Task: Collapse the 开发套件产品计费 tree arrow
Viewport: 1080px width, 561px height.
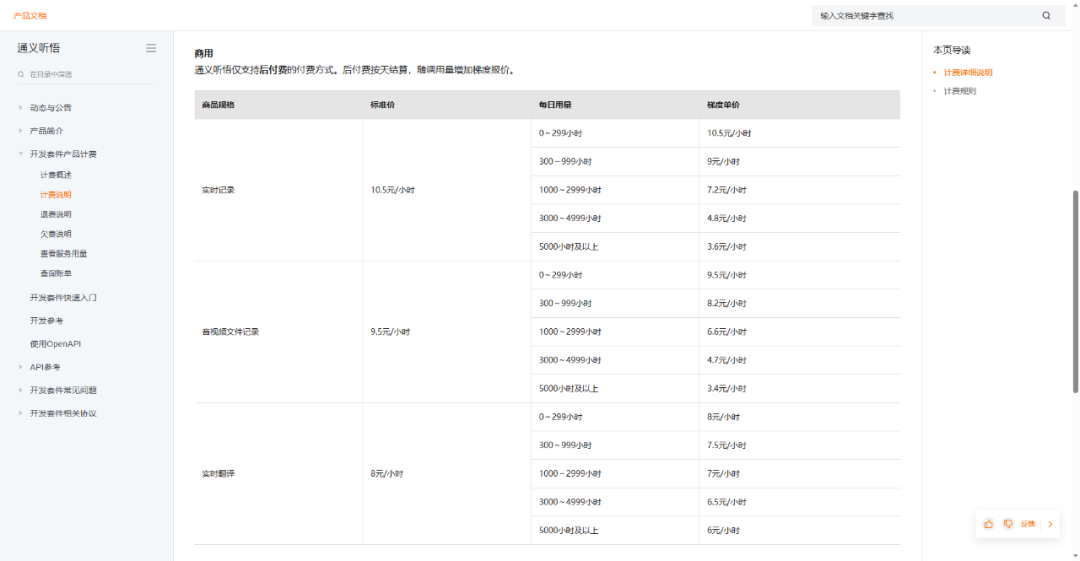Action: [x=20, y=154]
